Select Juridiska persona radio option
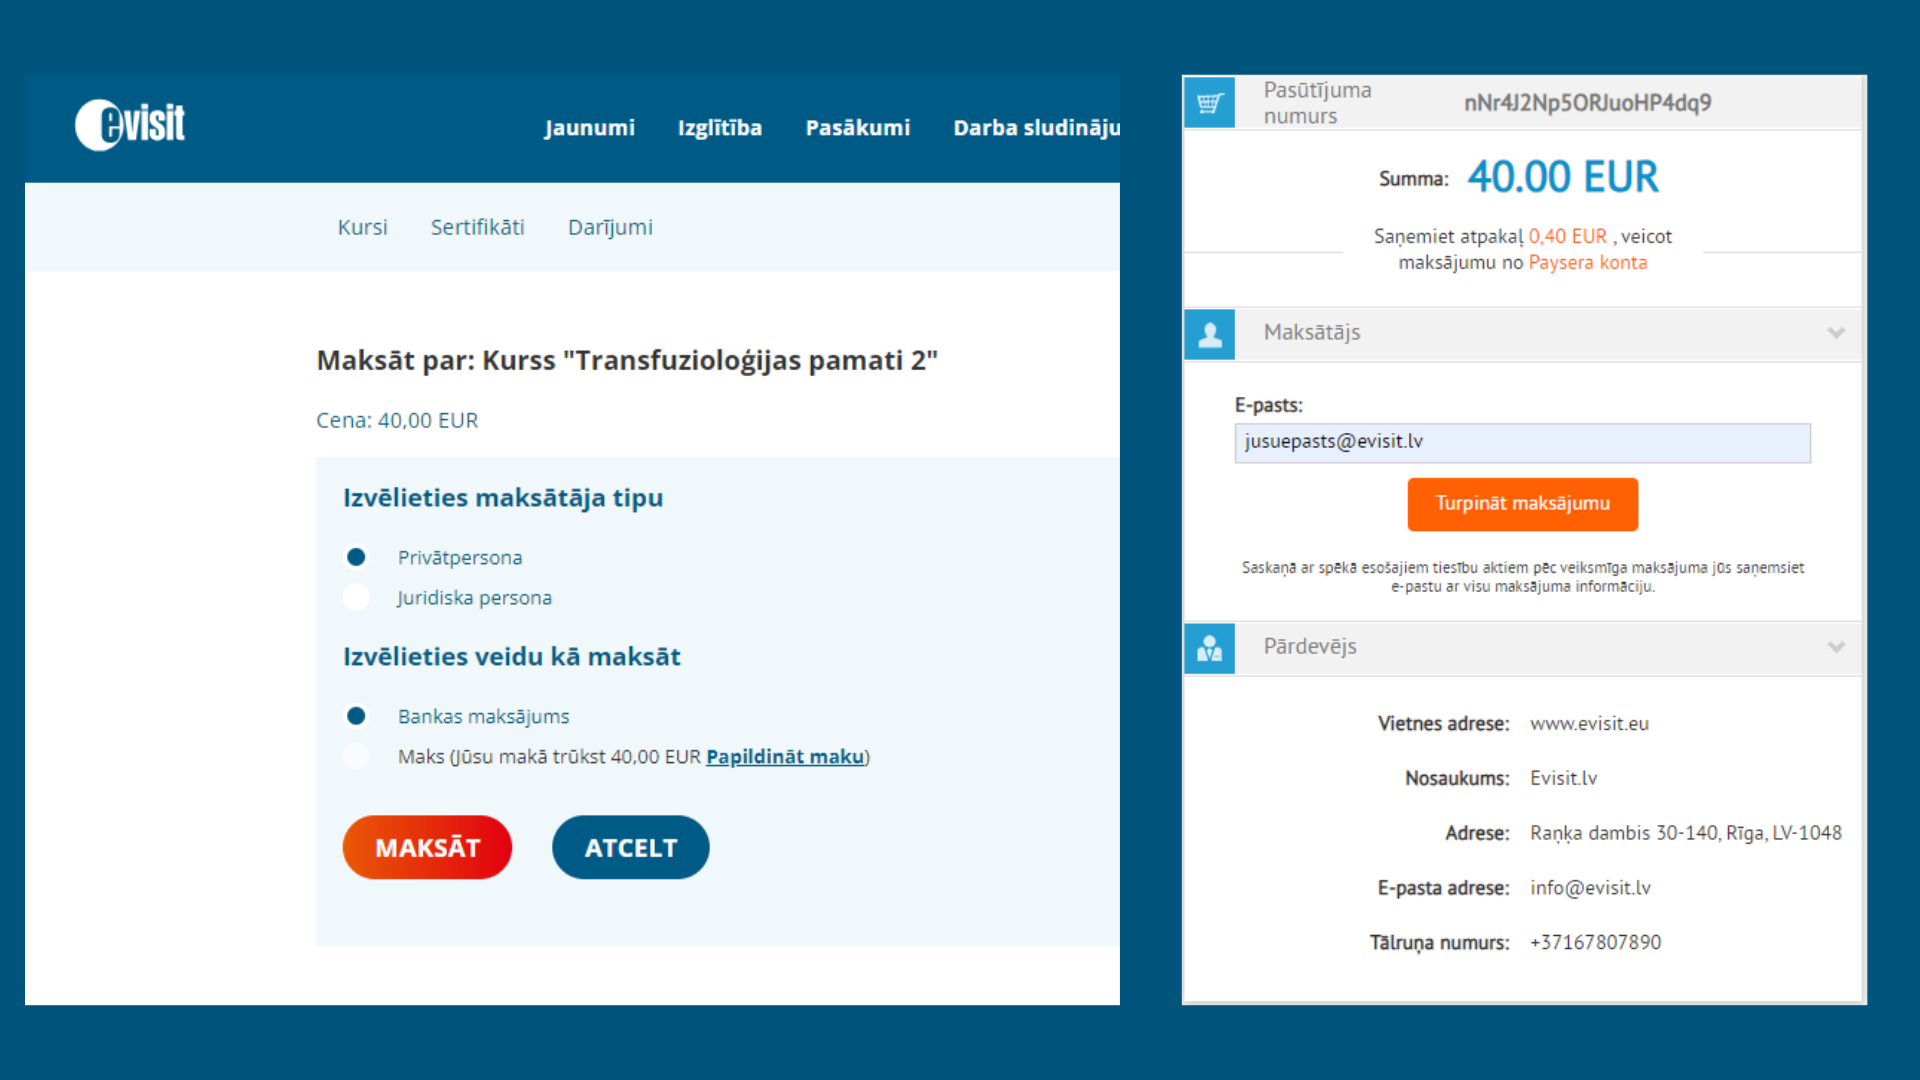Screen dimensions: 1920x1080 pos(356,597)
